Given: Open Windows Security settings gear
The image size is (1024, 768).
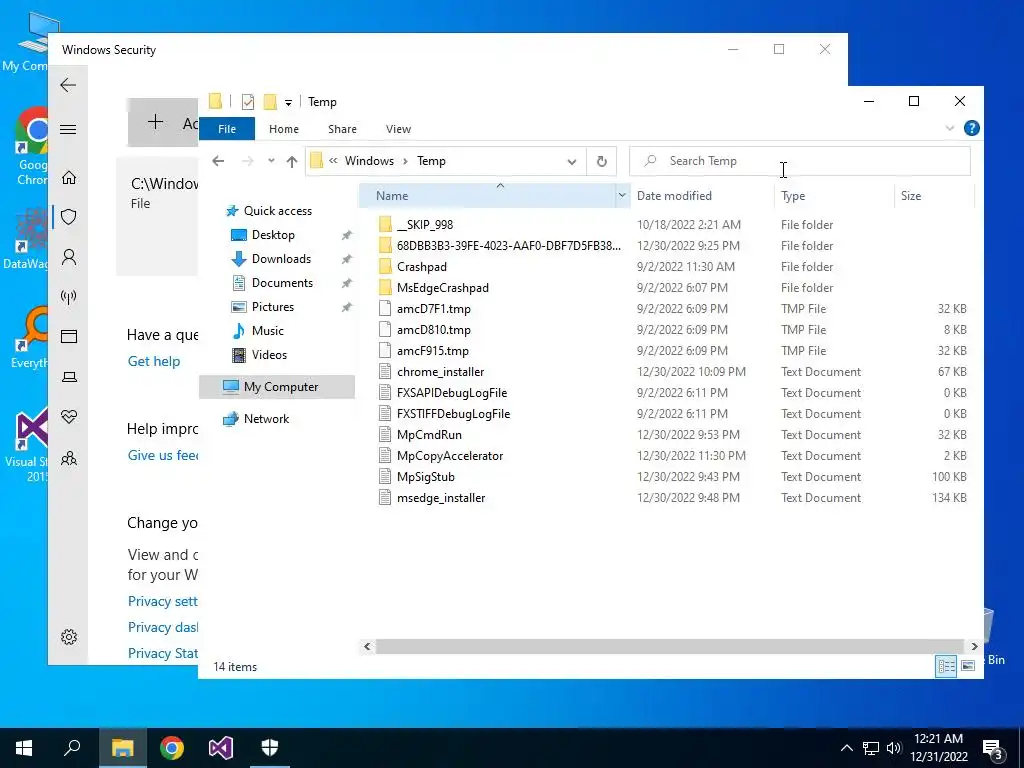Looking at the screenshot, I should click(69, 637).
